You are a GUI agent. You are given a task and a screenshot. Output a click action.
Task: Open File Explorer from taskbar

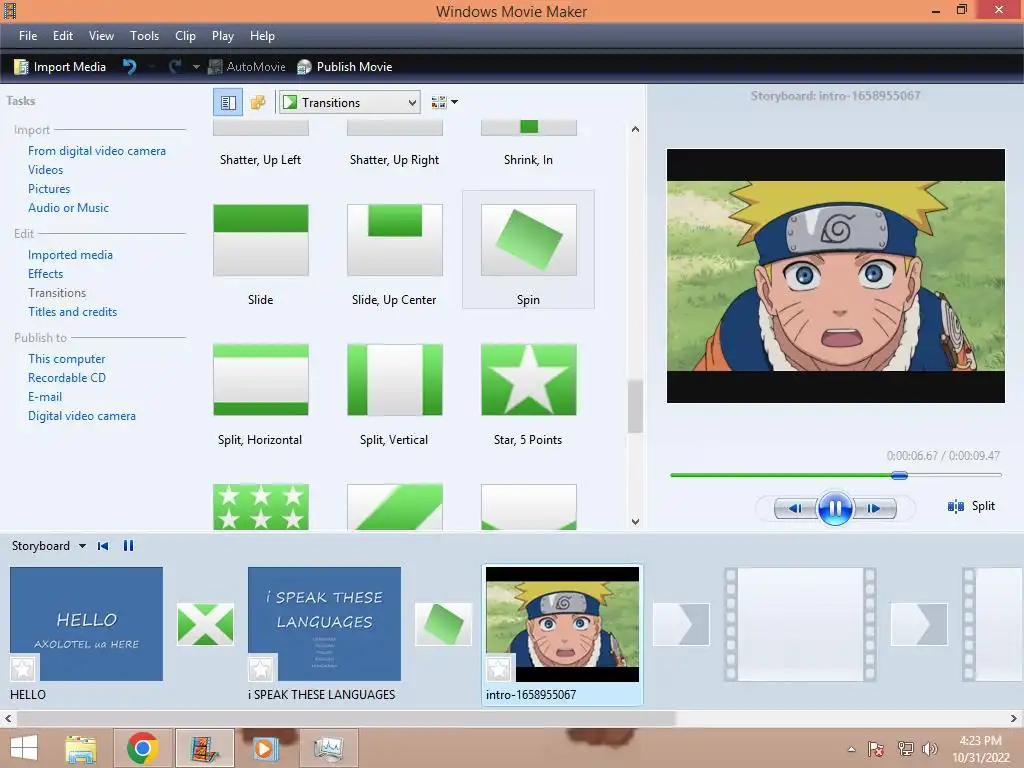click(81, 748)
